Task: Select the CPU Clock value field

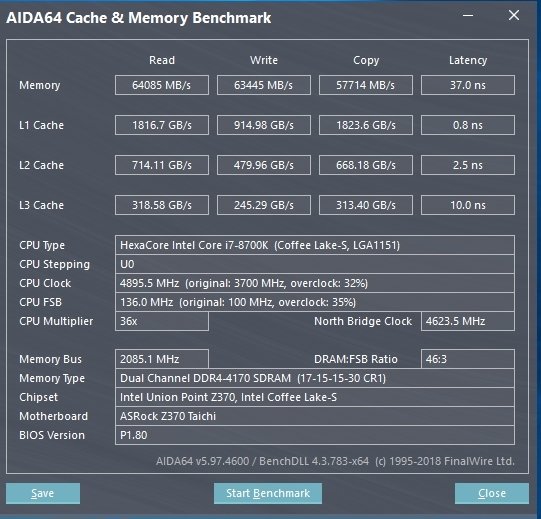Action: click(315, 283)
